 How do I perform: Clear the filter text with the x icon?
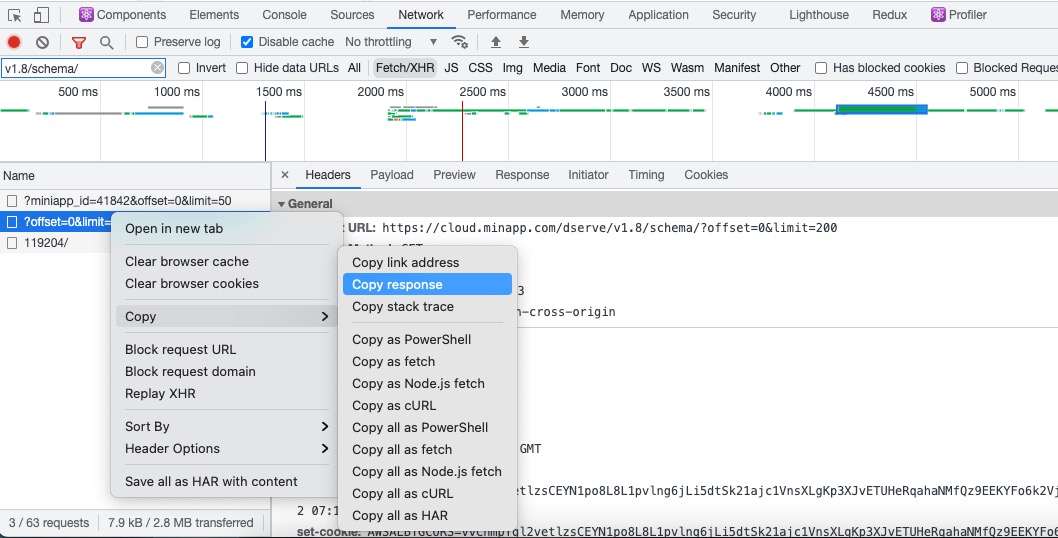[157, 68]
